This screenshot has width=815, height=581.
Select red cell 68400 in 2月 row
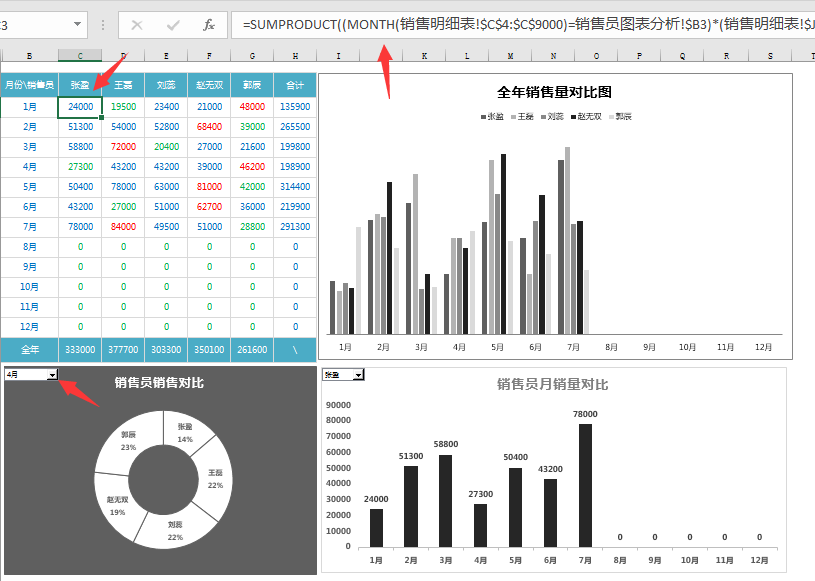(x=209, y=127)
